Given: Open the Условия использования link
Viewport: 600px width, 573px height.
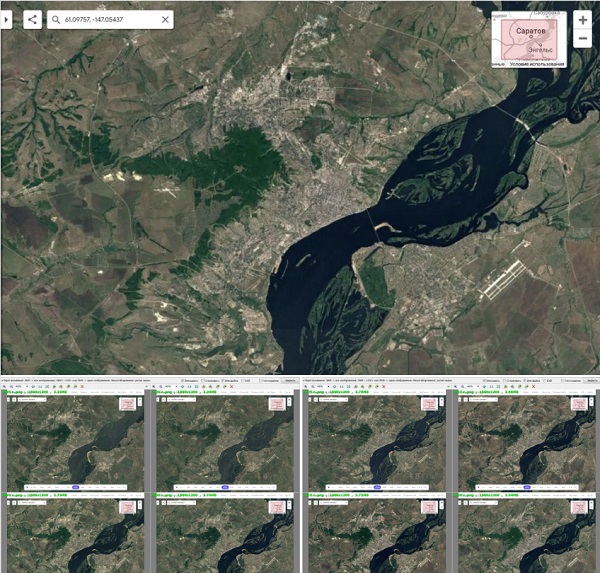Looking at the screenshot, I should (537, 64).
